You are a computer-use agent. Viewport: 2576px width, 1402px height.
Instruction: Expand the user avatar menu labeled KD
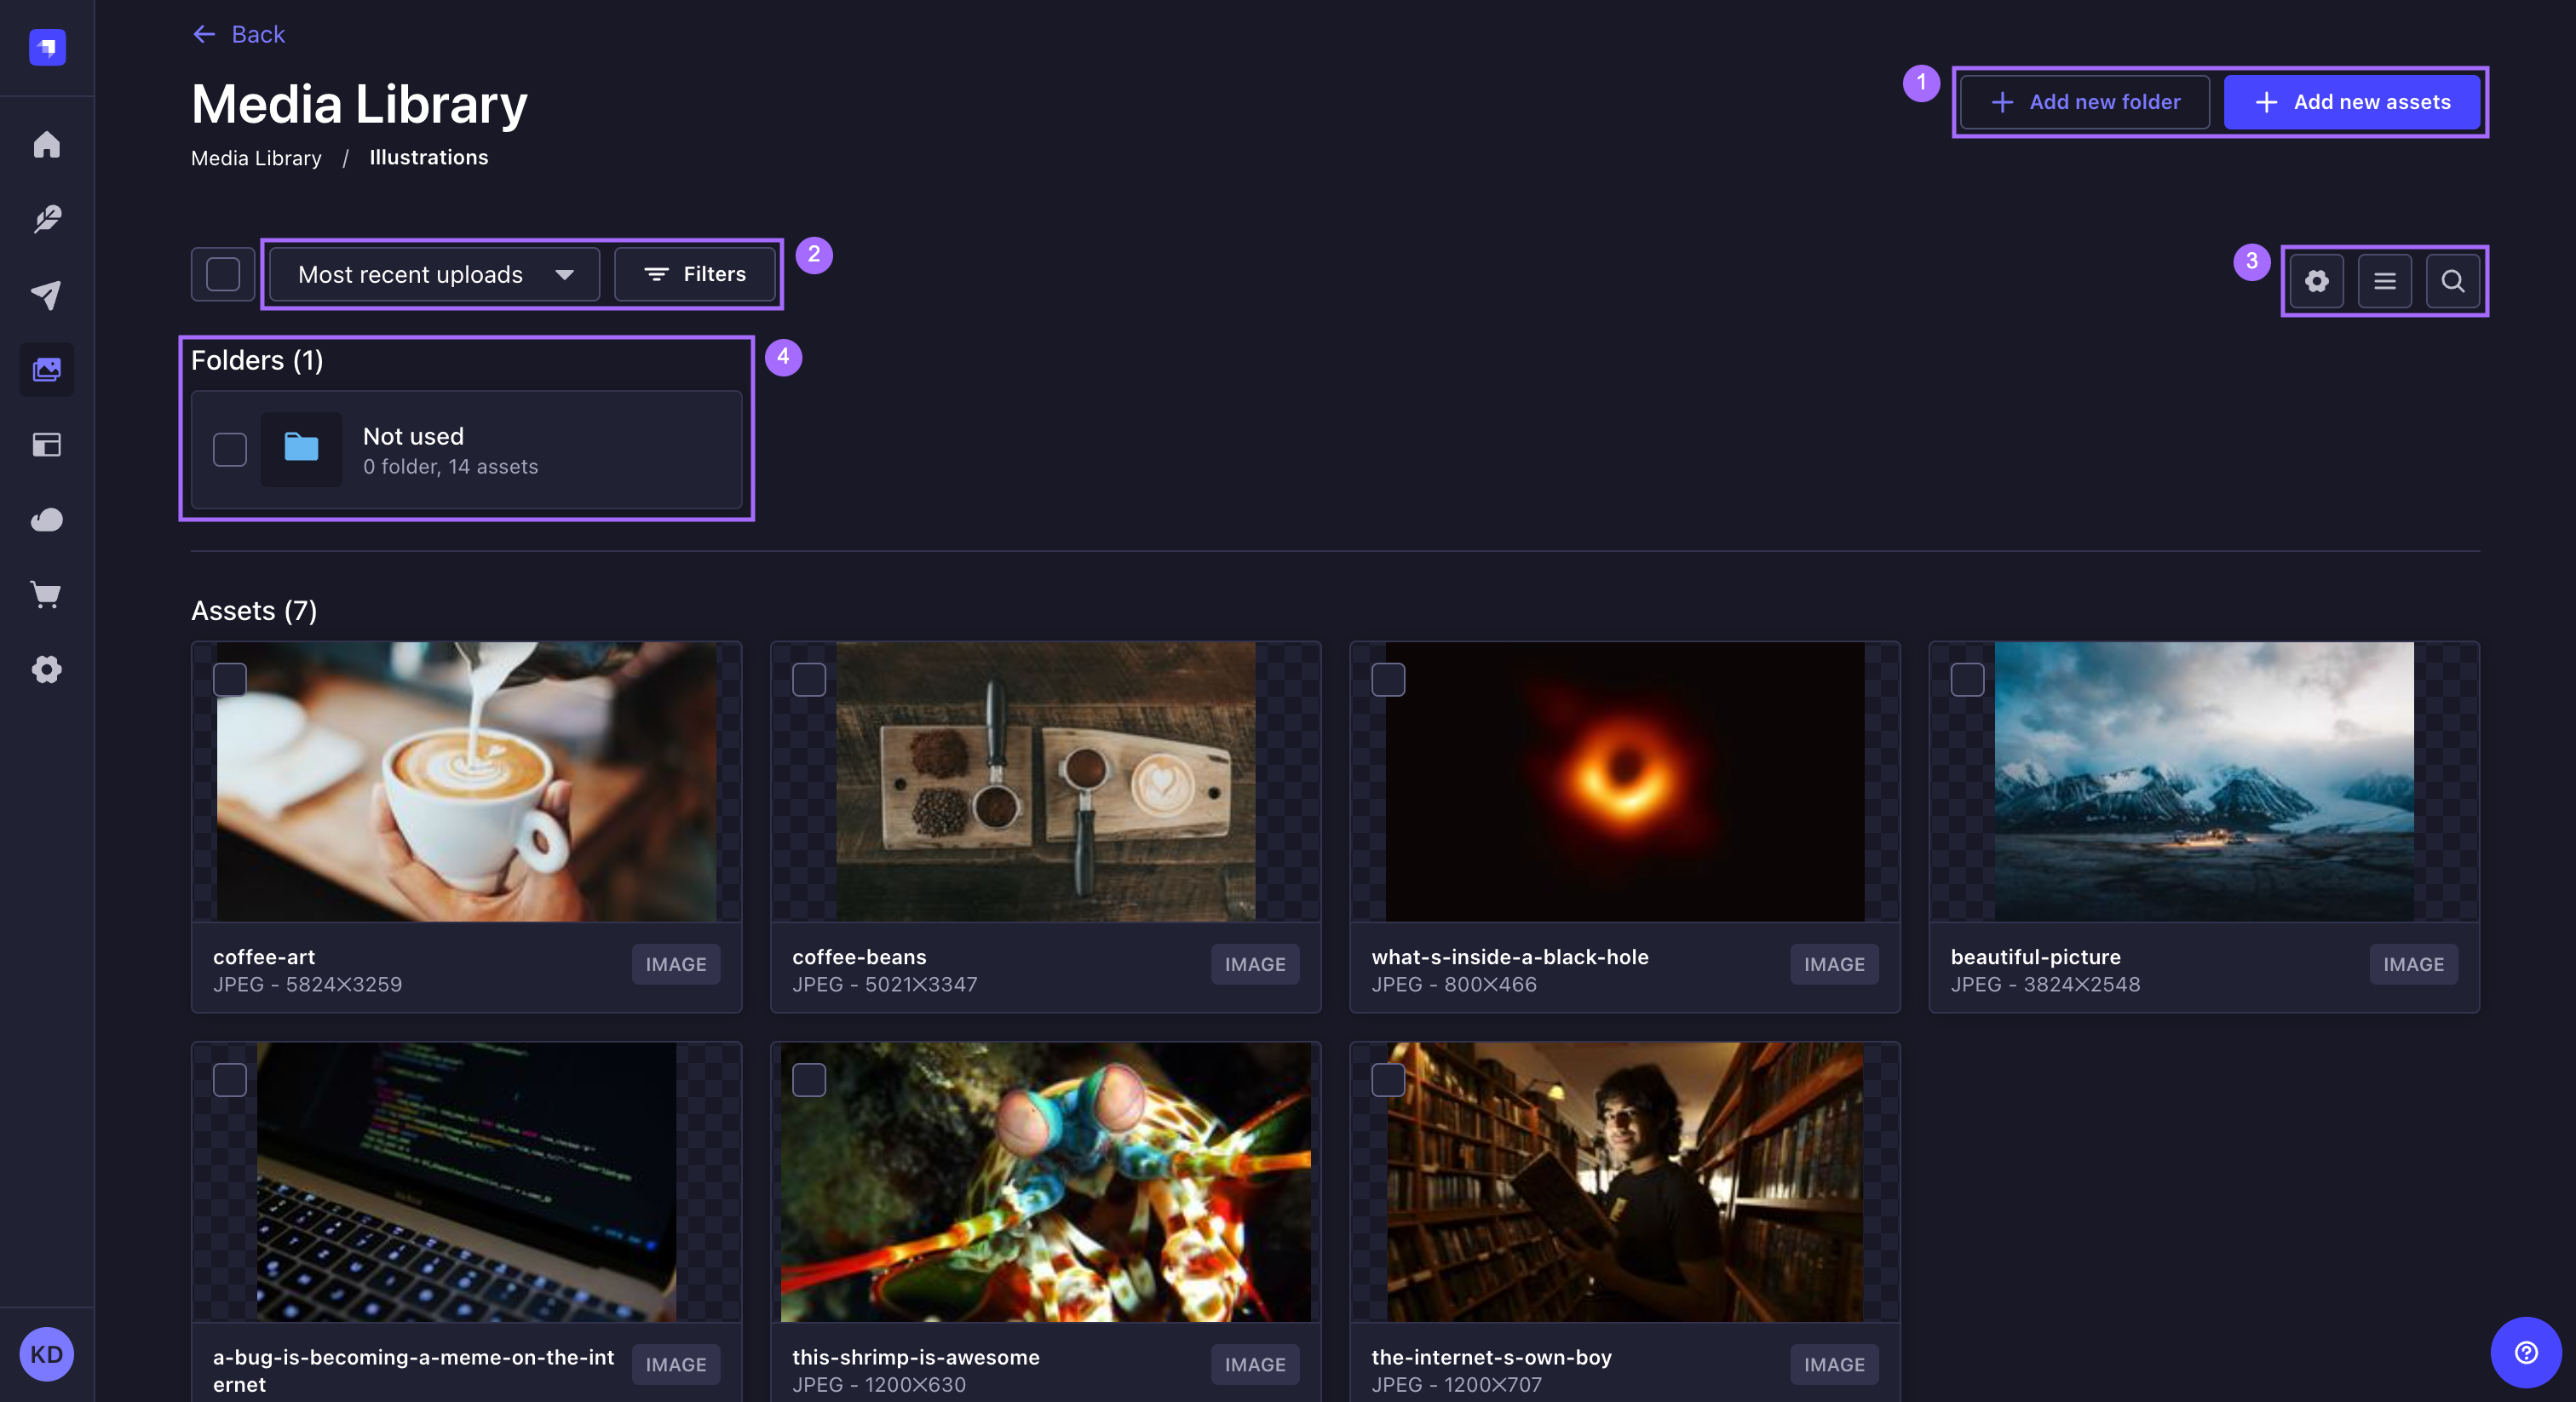(x=47, y=1355)
